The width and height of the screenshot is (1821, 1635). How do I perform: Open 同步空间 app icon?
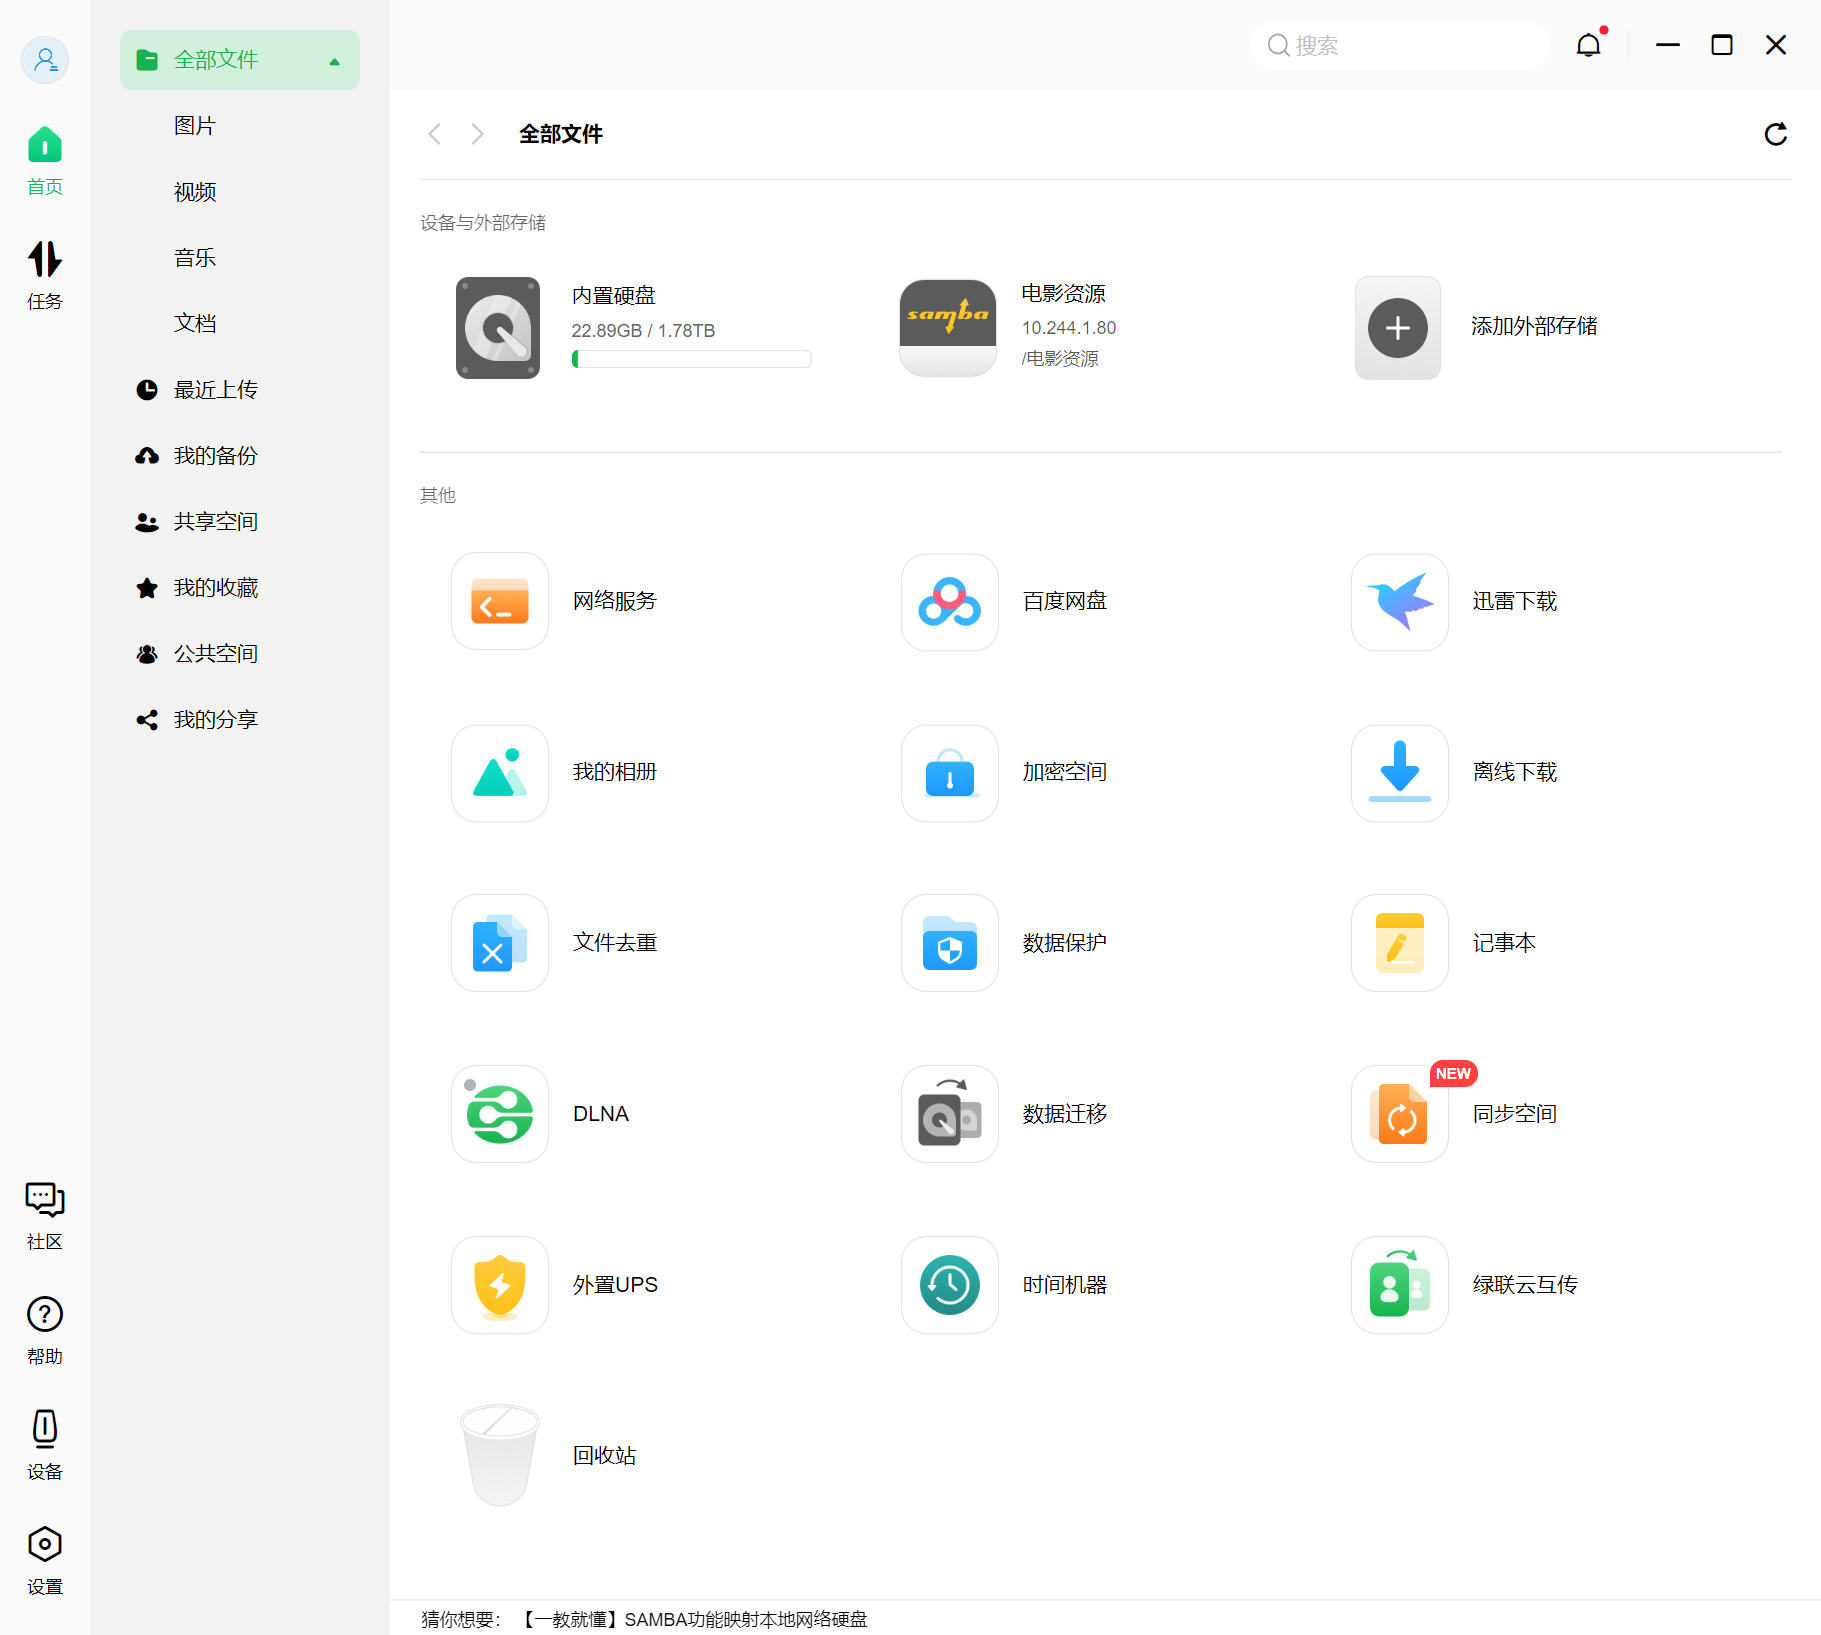coord(1400,1114)
